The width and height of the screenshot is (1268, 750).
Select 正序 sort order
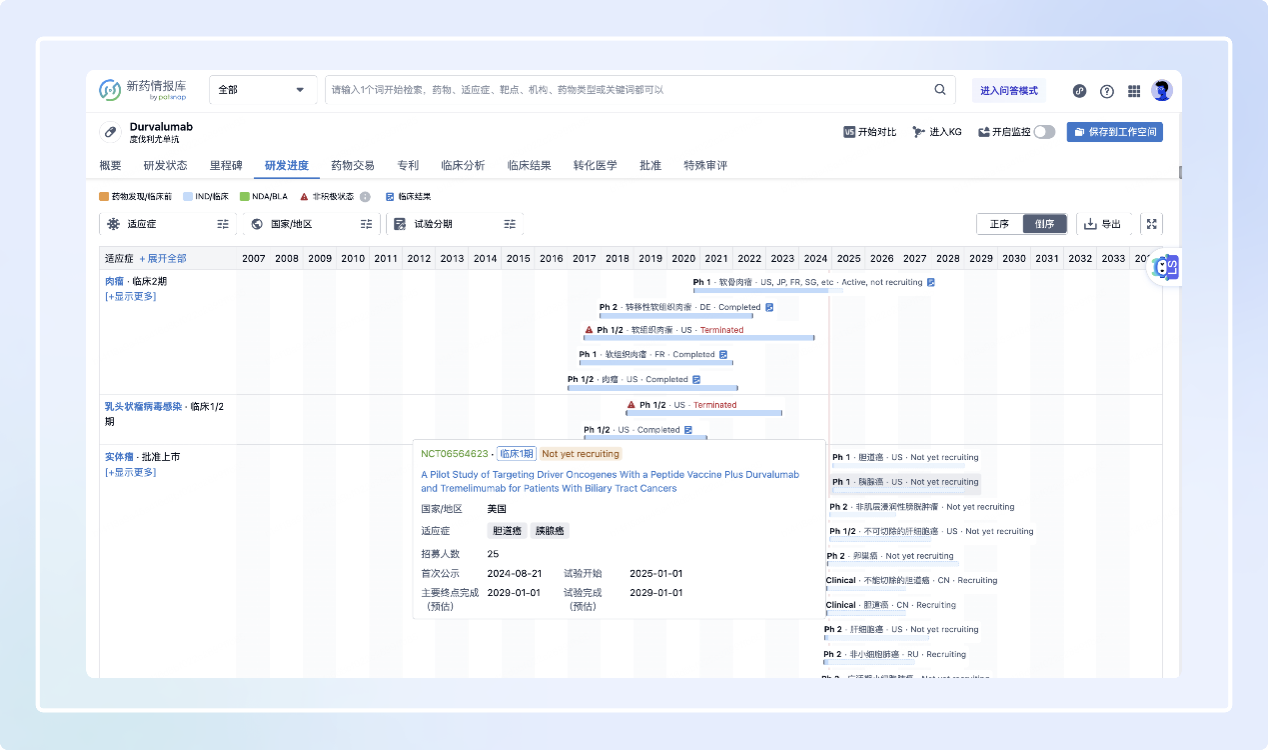coord(999,224)
